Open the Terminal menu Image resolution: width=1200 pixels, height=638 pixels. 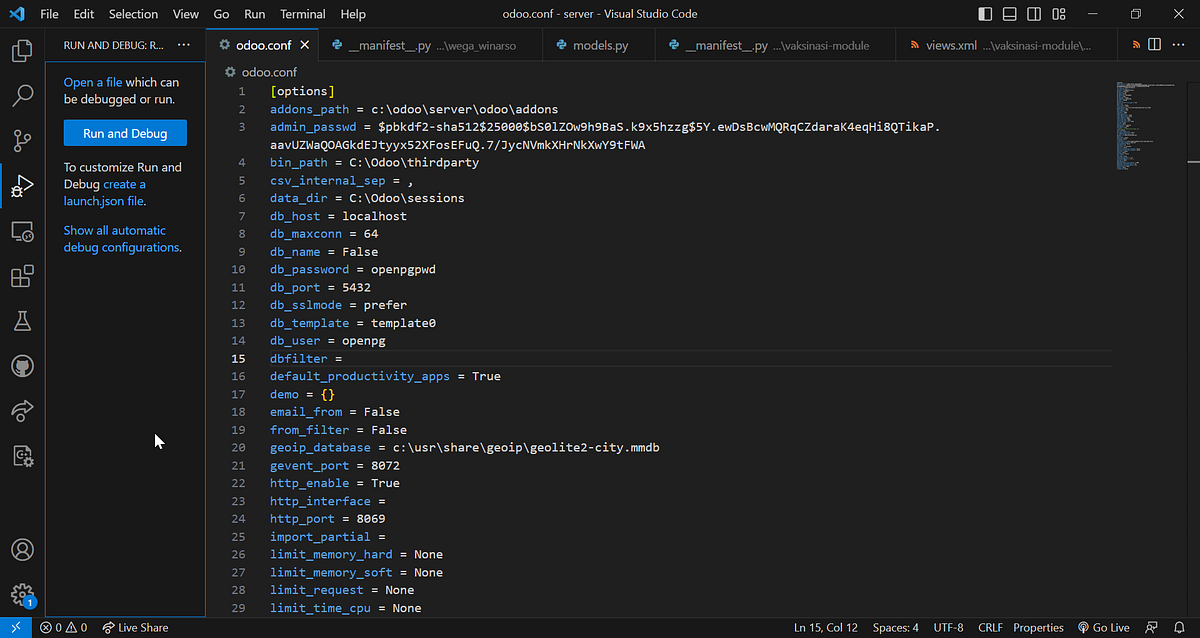click(302, 14)
